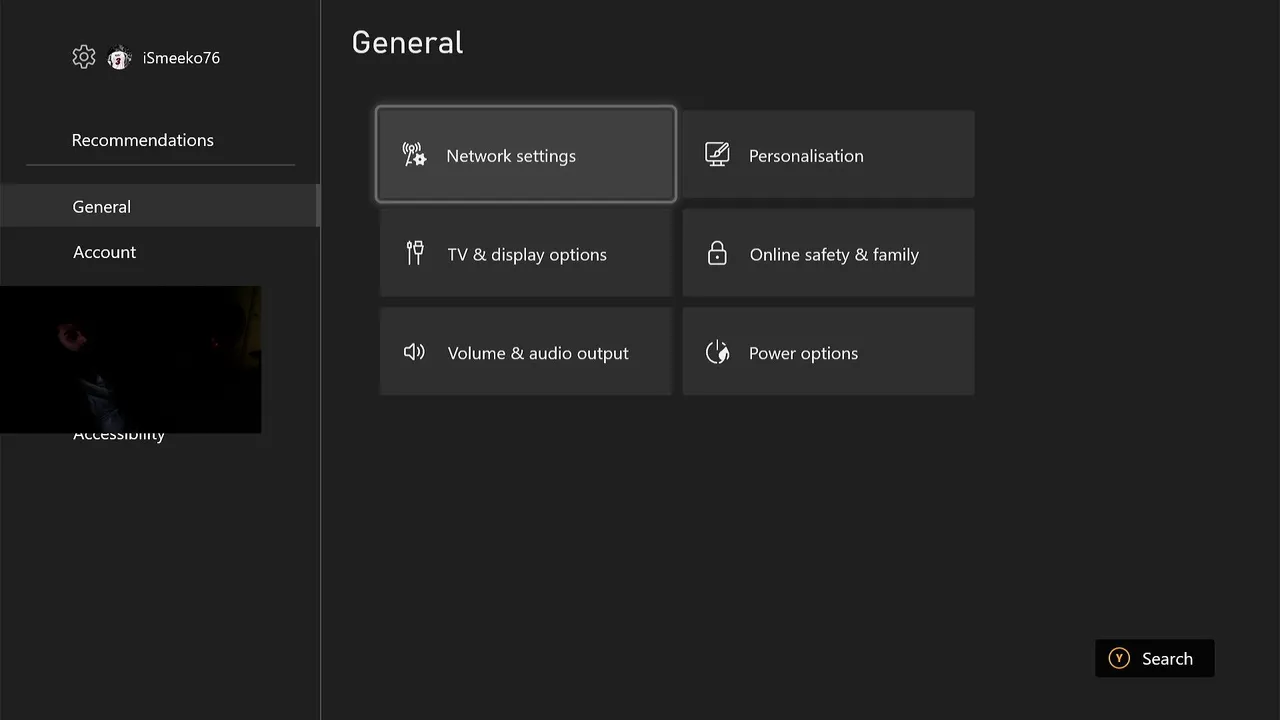
Task: Open the Recommendations menu item
Action: pos(143,140)
